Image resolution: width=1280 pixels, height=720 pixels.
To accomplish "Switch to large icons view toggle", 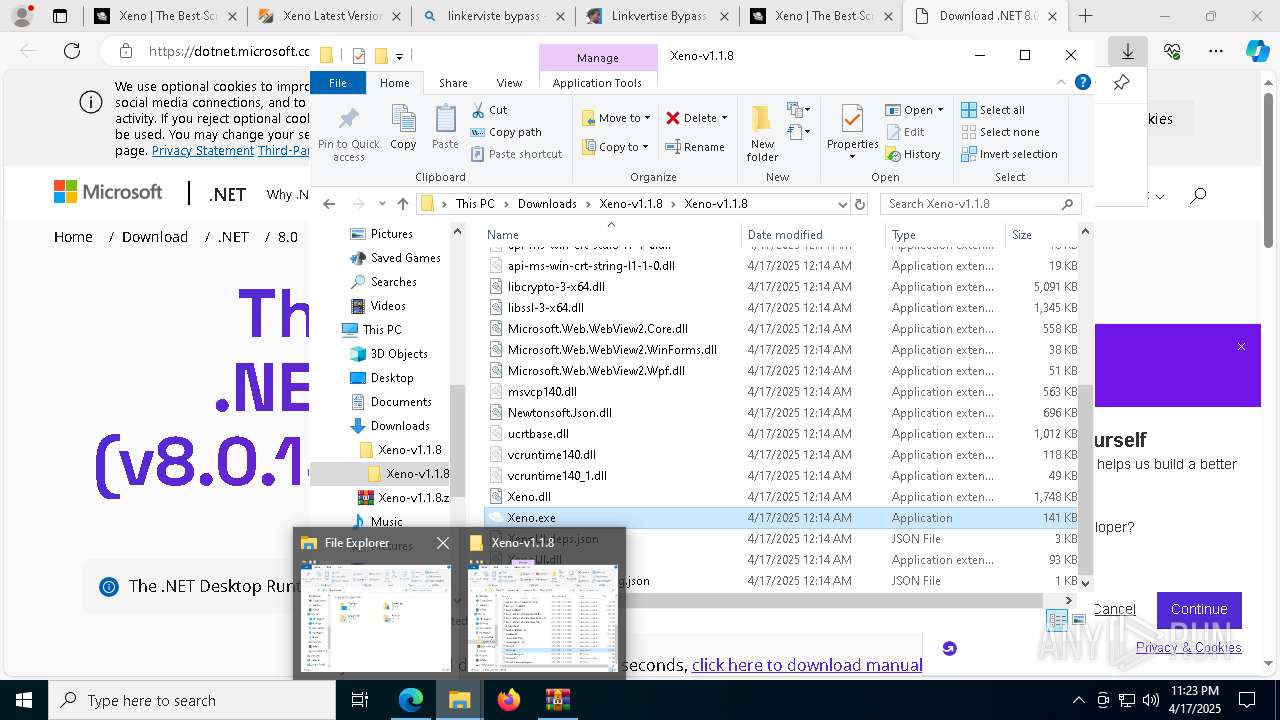I will [x=1079, y=621].
